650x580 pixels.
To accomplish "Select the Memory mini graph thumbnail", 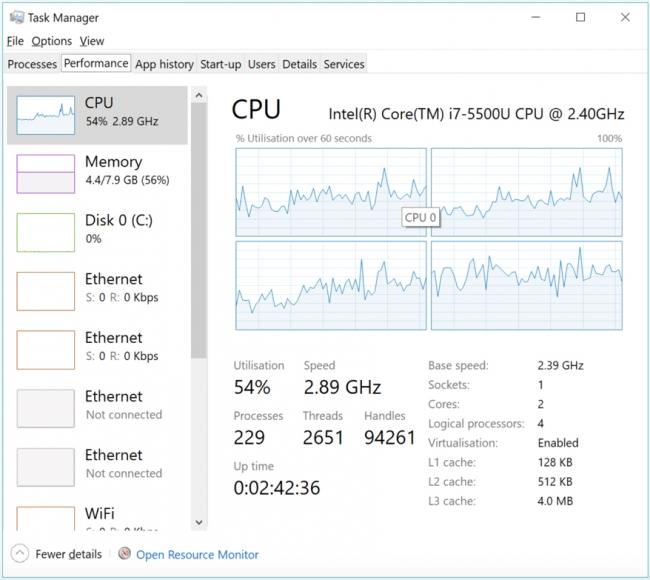I will click(46, 174).
